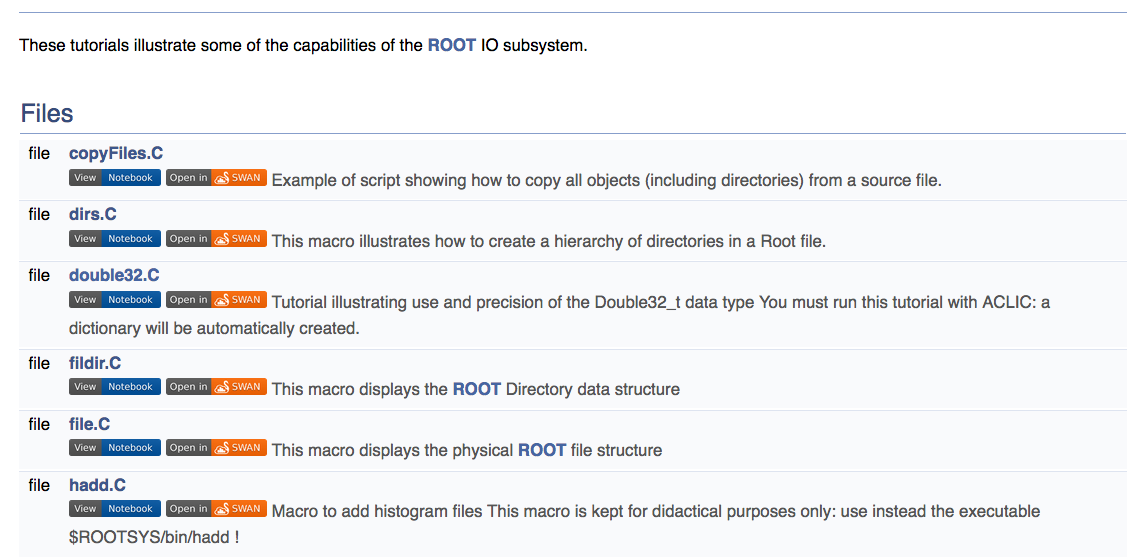Open the copyFiles.C file link

point(115,153)
